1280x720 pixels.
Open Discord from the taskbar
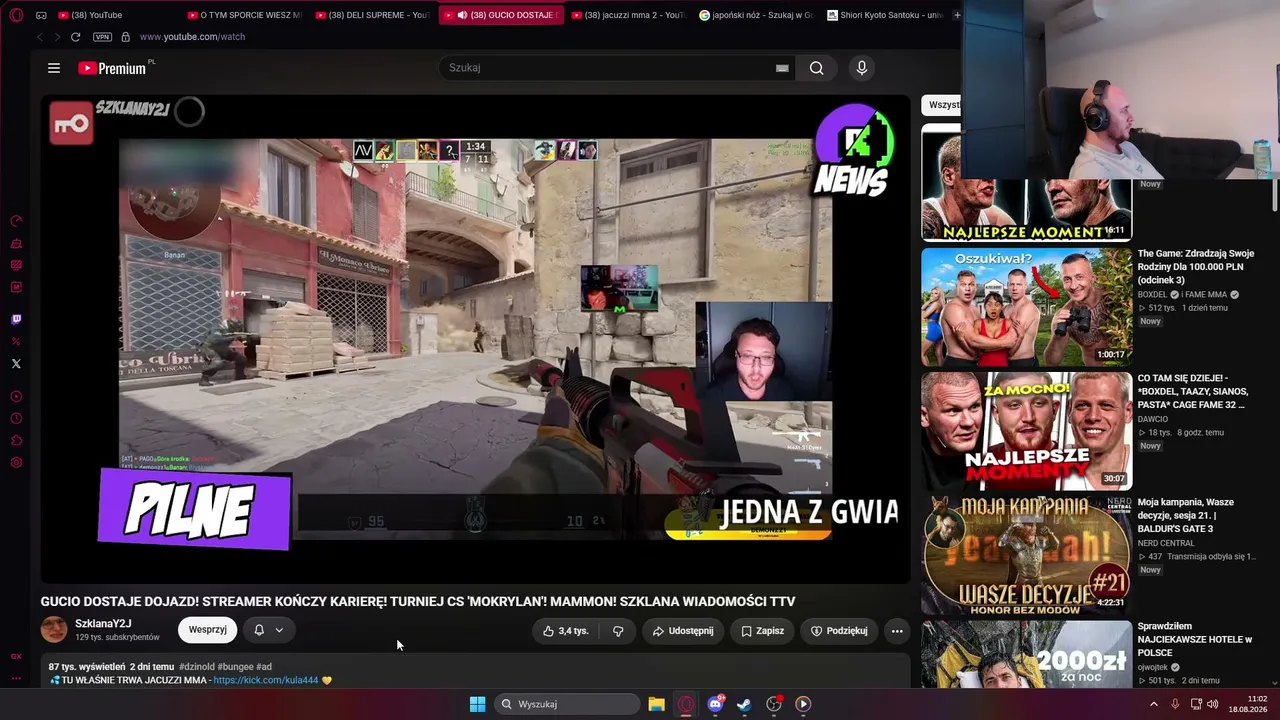(715, 704)
